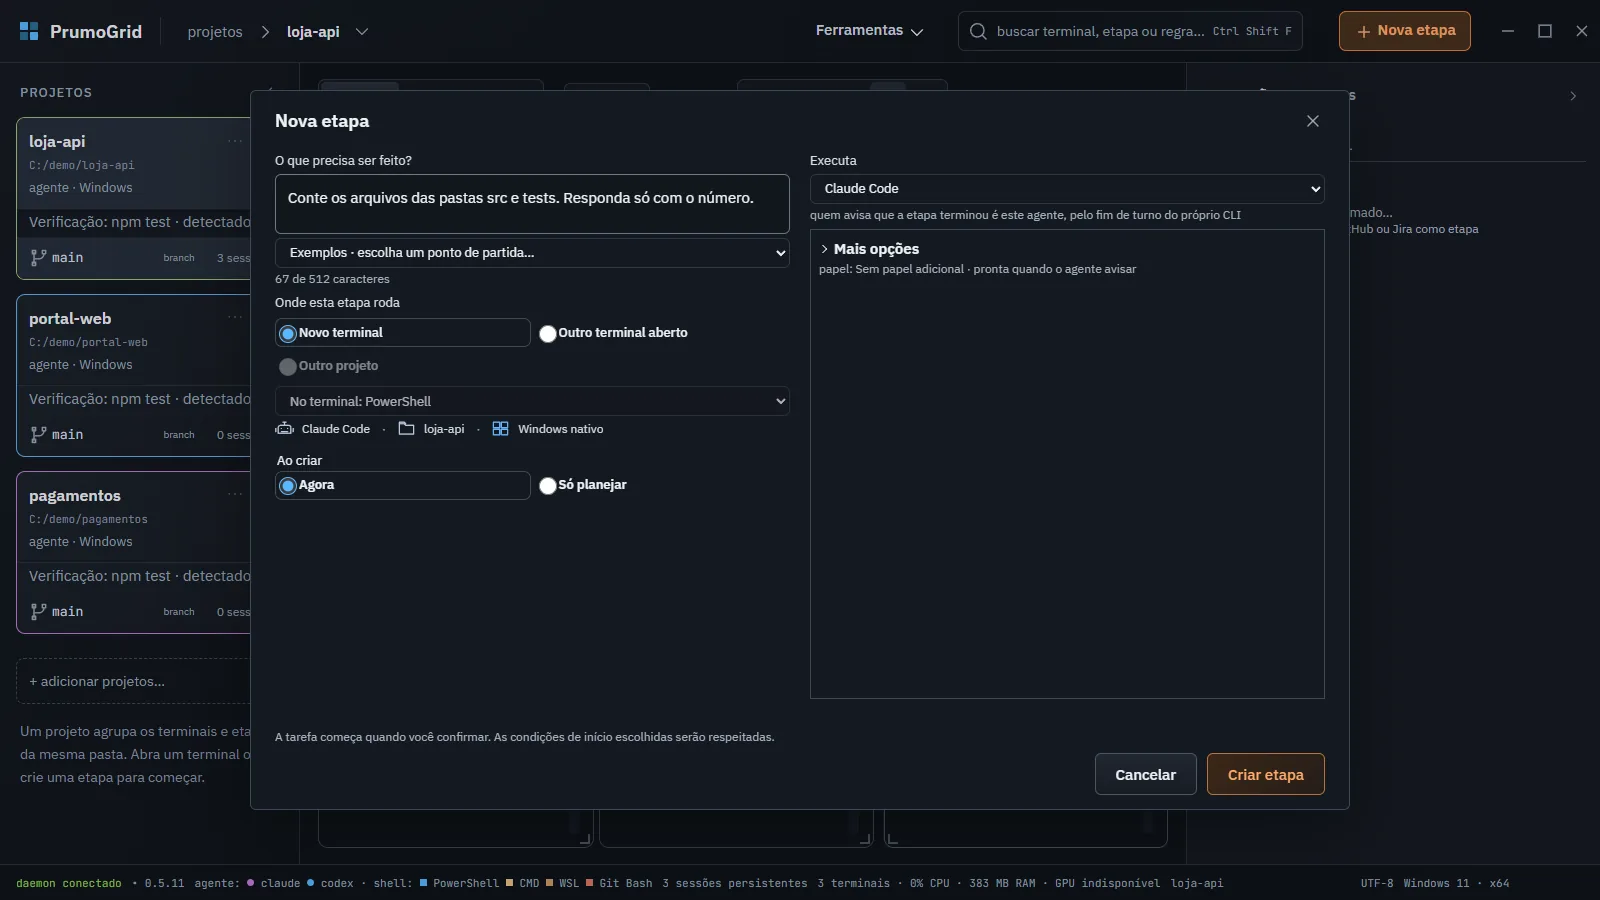The height and width of the screenshot is (900, 1600).
Task: Choose the Só planejar radio option
Action: point(548,485)
